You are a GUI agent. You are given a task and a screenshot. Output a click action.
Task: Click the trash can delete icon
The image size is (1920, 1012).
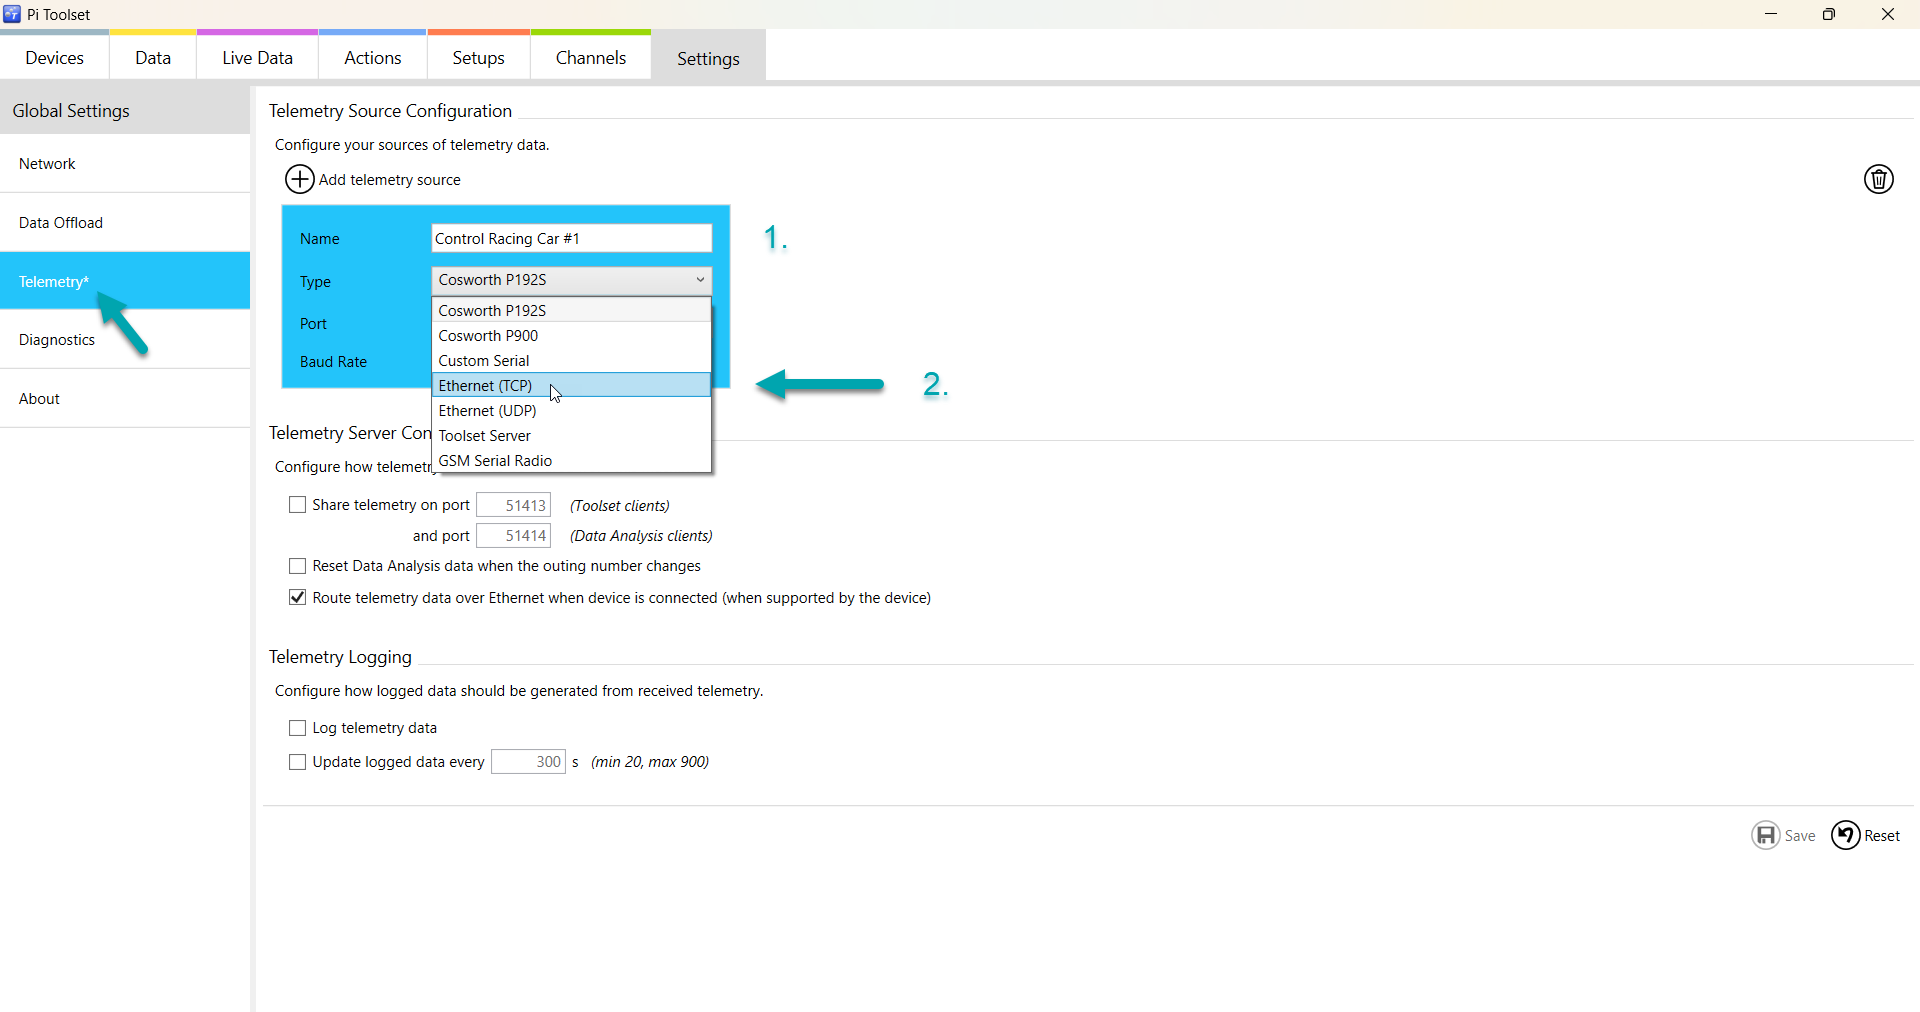tap(1879, 179)
